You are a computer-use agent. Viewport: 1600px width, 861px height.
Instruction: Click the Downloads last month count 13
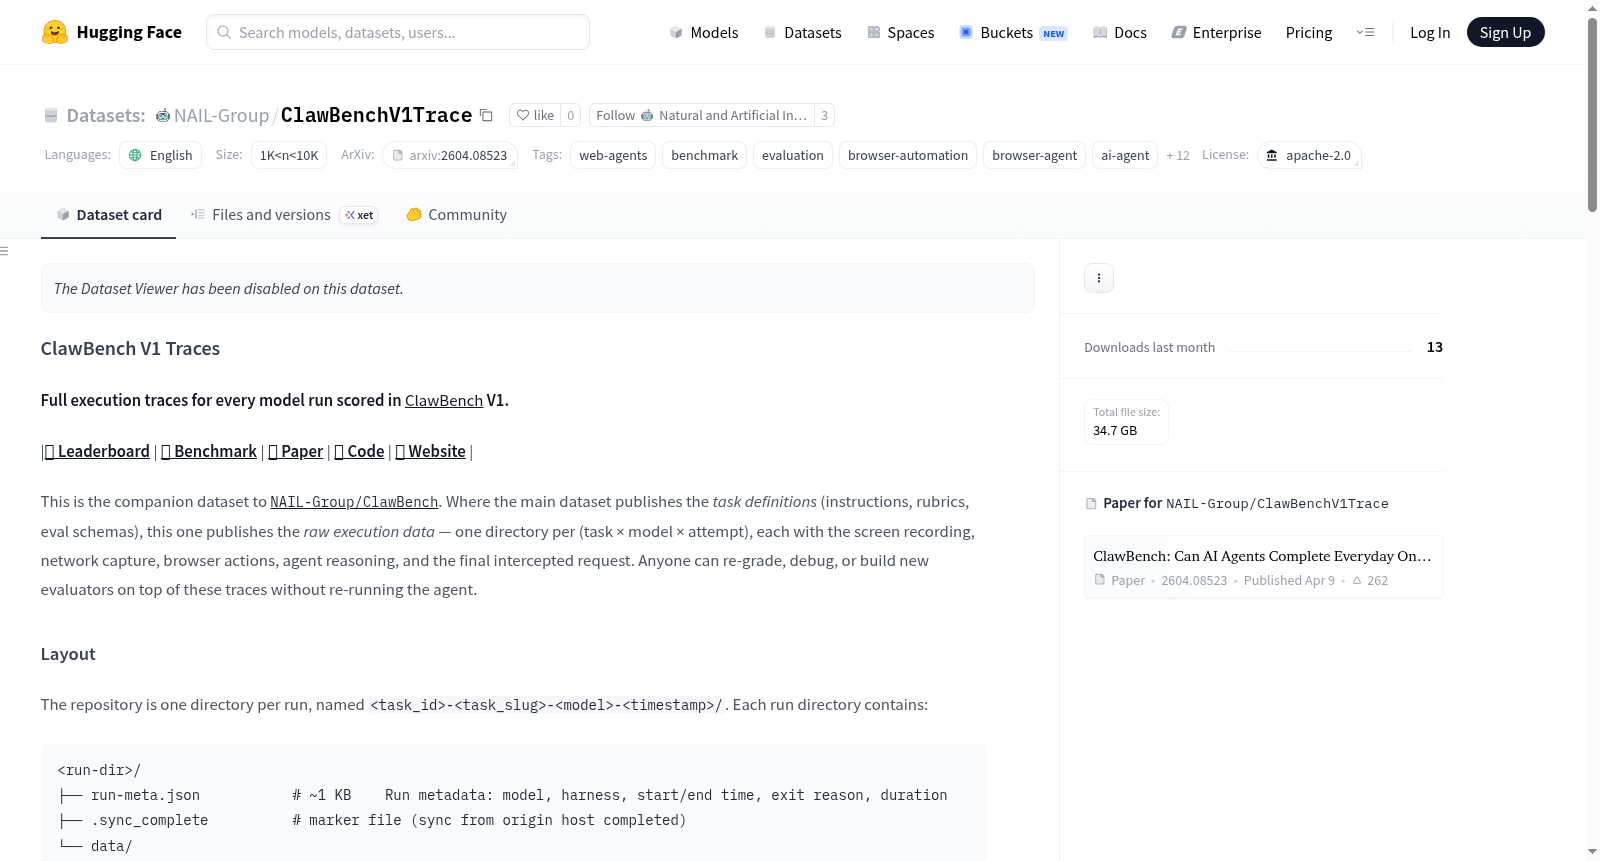pyautogui.click(x=1435, y=347)
